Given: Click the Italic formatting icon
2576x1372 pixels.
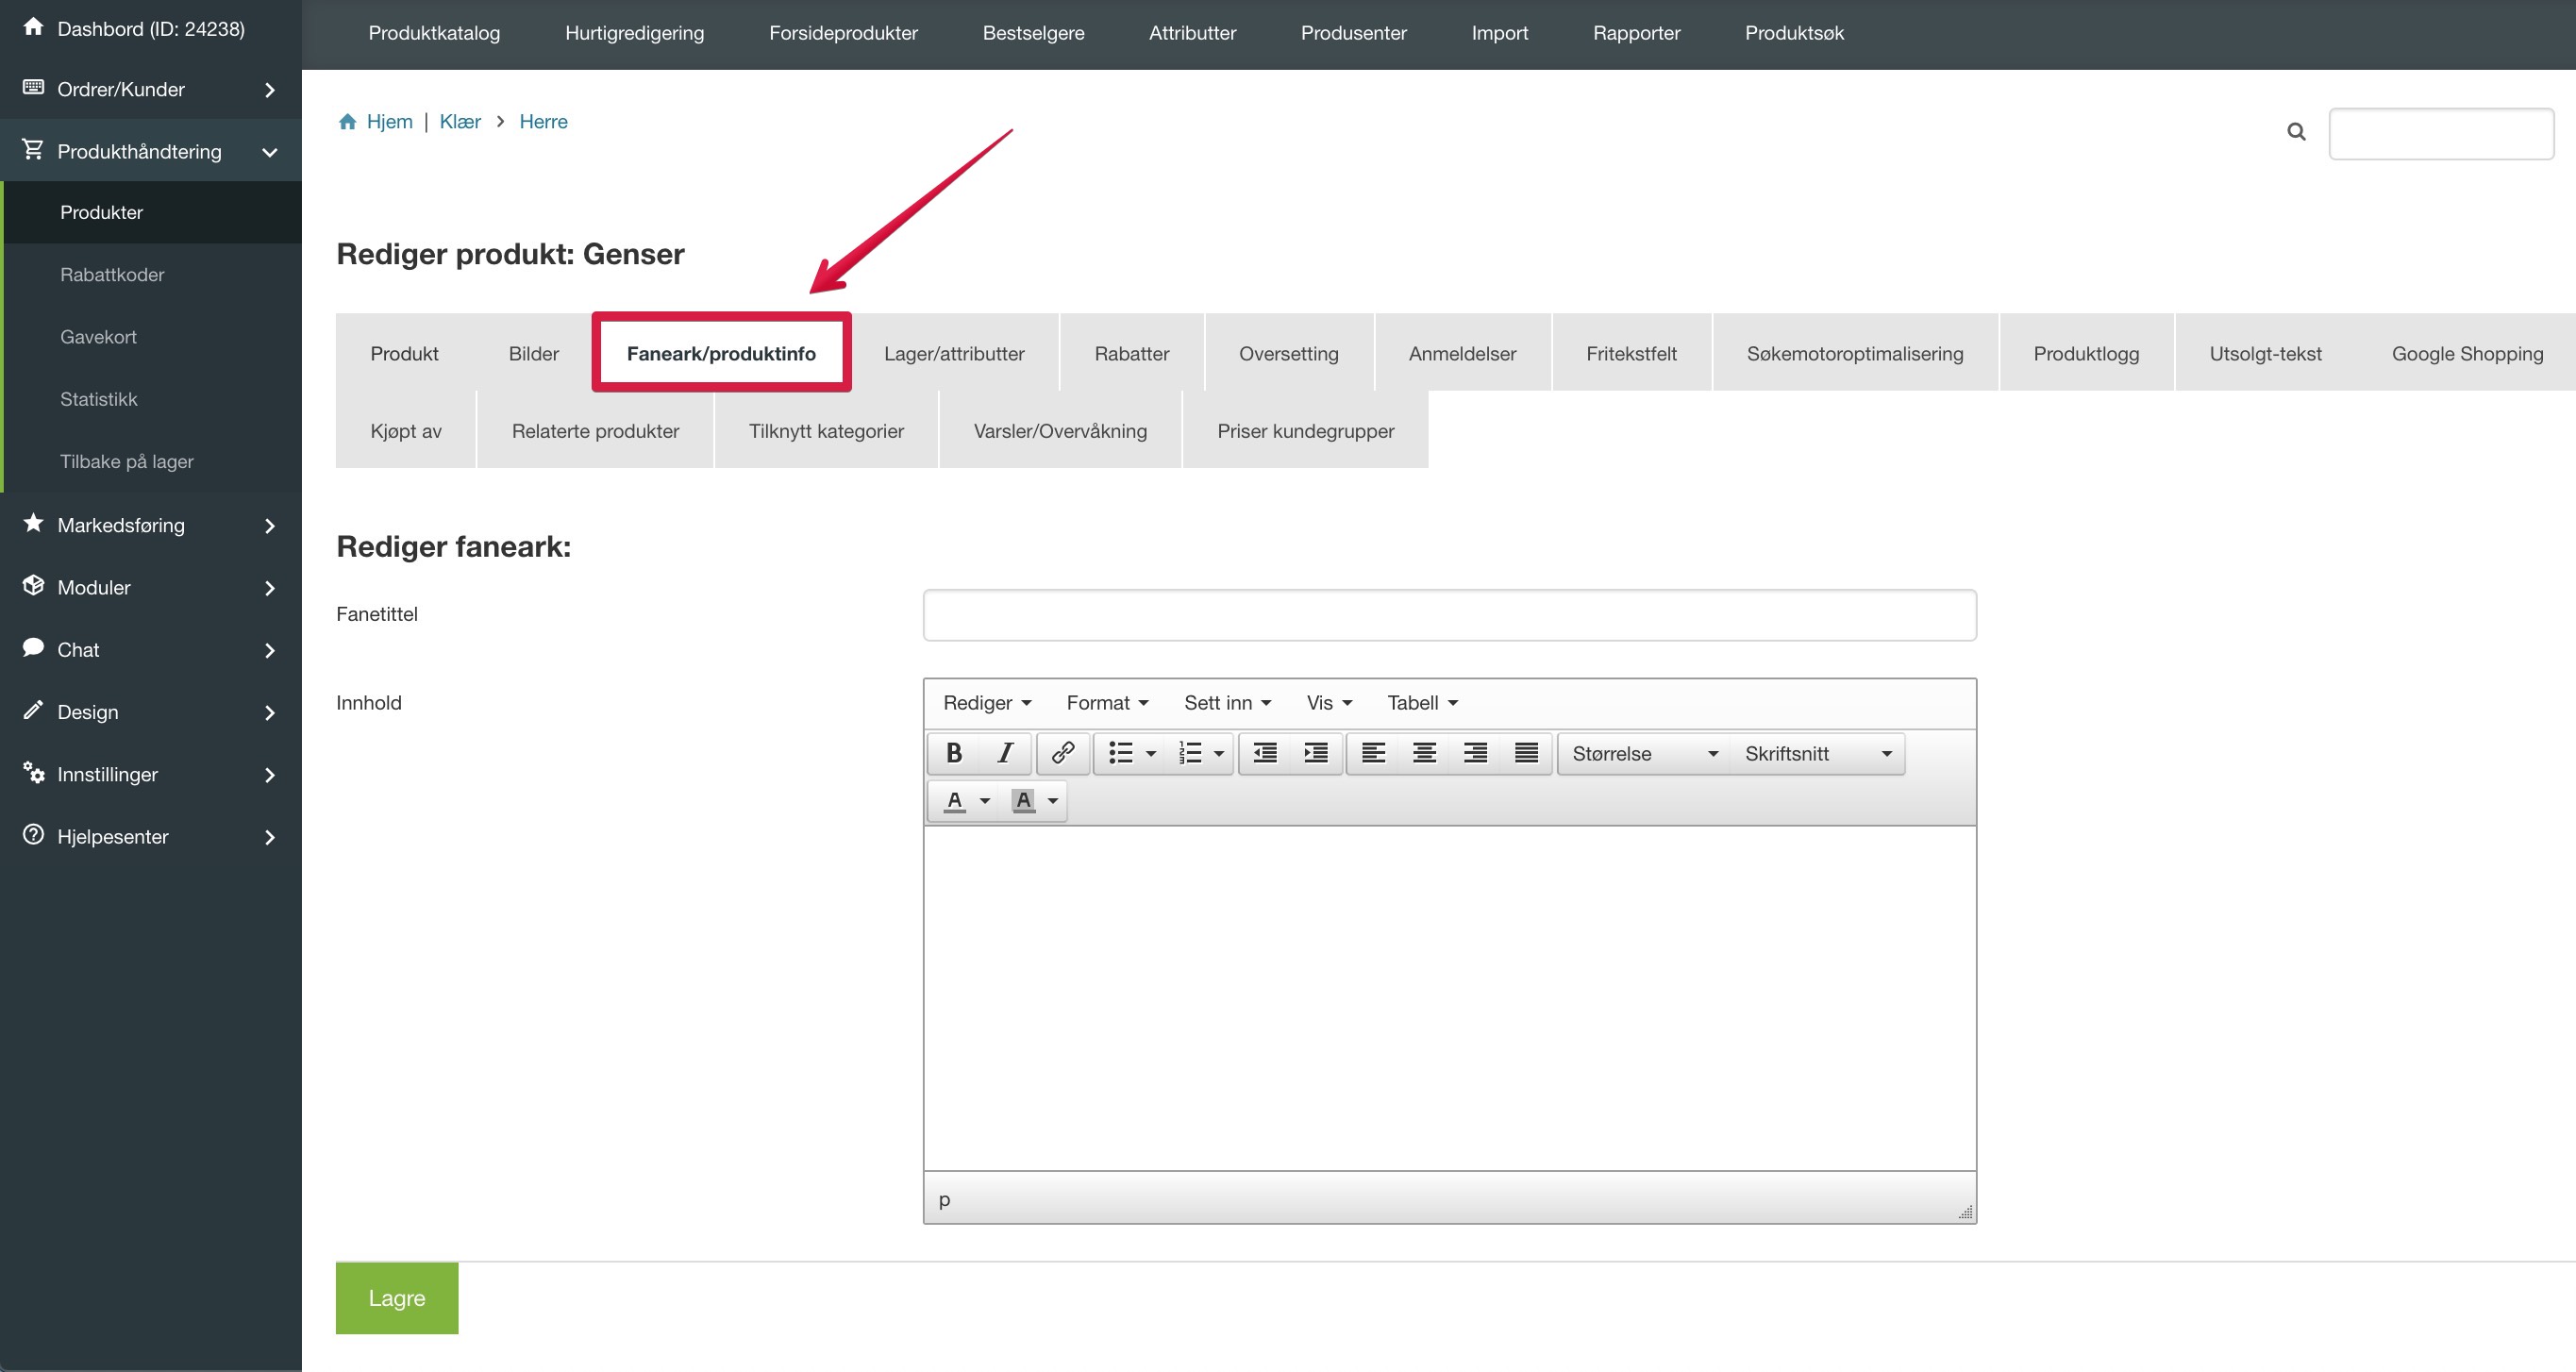Looking at the screenshot, I should [1005, 753].
